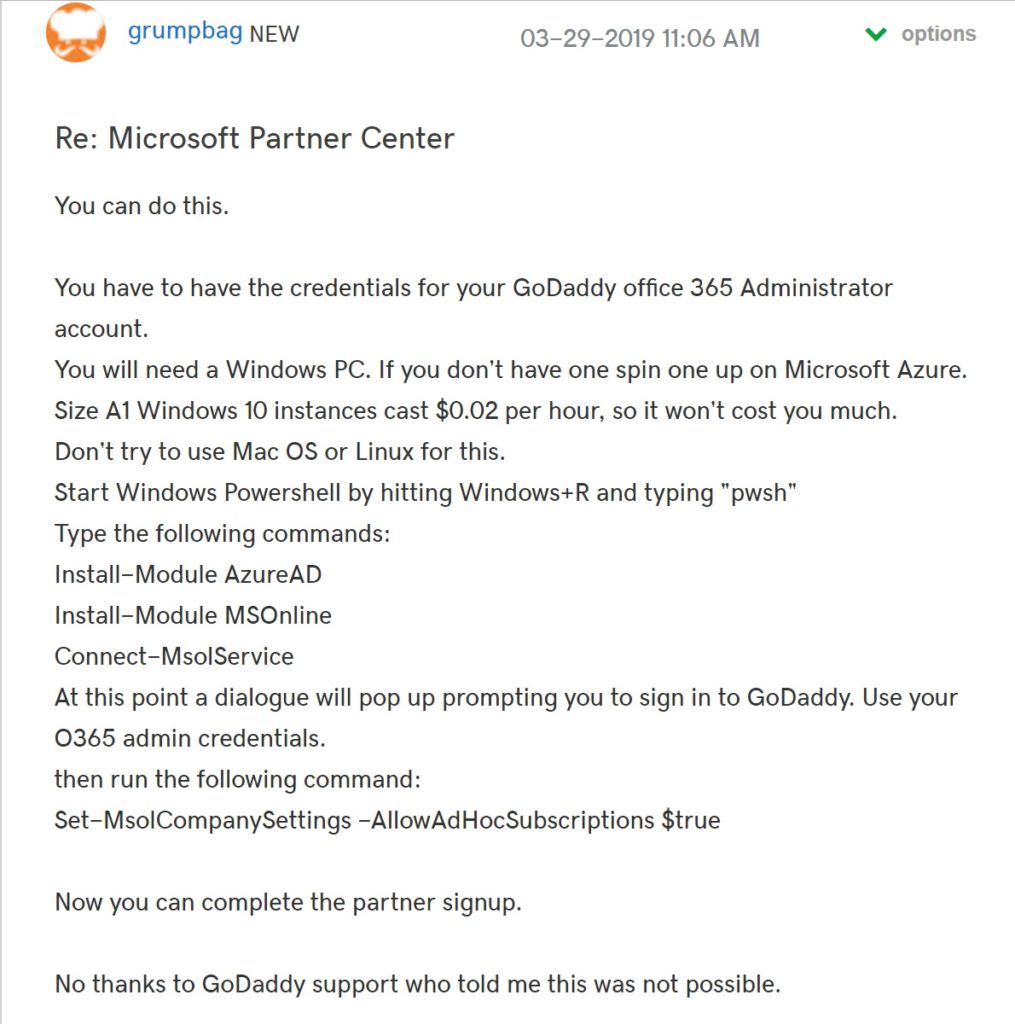Click the "No thanks to GoDaddy support" line
This screenshot has height=1024, width=1015.
click(418, 985)
